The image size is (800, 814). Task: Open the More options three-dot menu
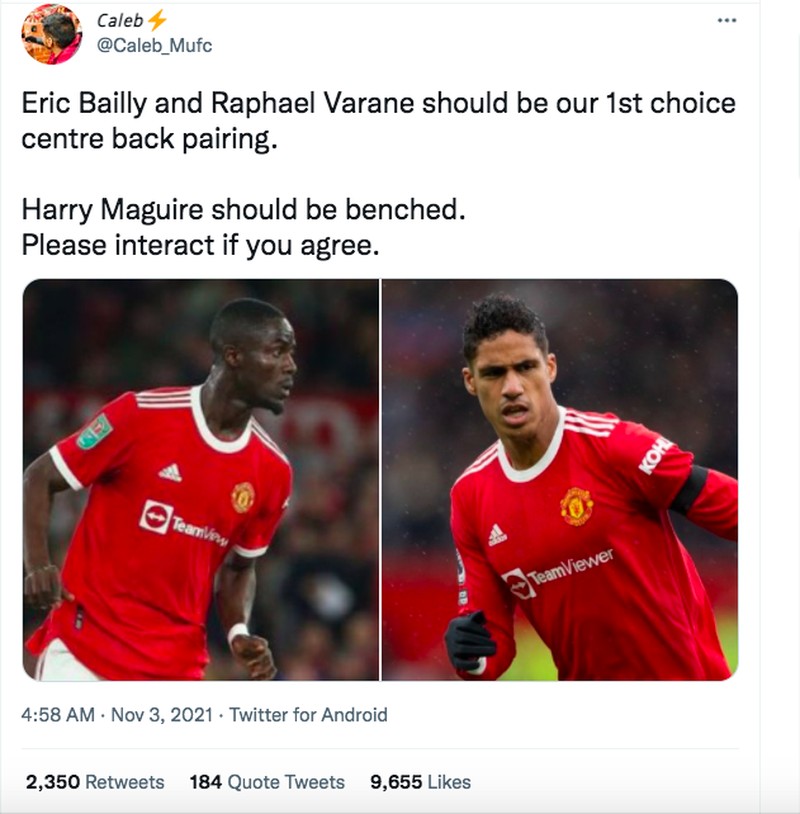click(727, 20)
